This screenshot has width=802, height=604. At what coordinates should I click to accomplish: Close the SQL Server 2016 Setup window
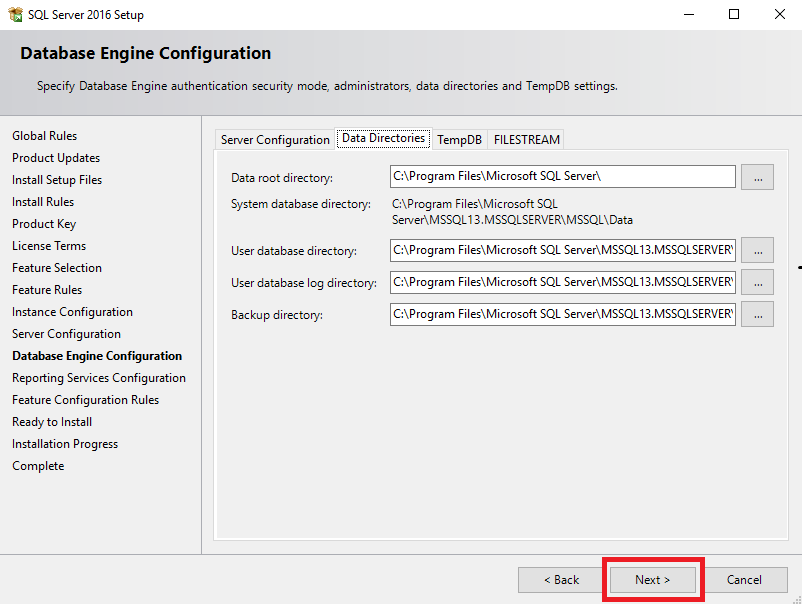[x=779, y=14]
